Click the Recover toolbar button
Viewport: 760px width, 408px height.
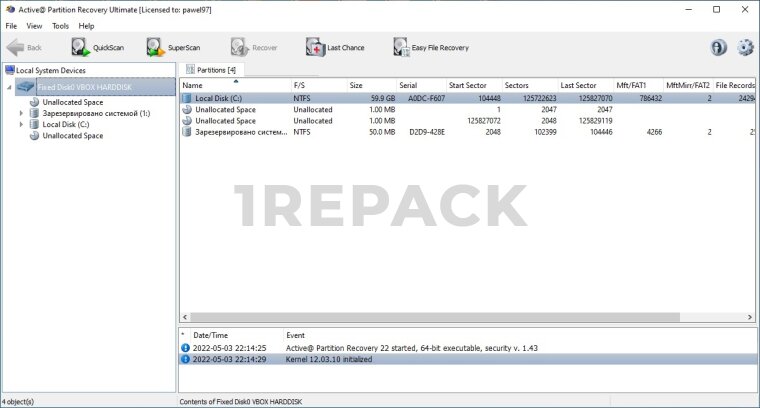tap(254, 48)
